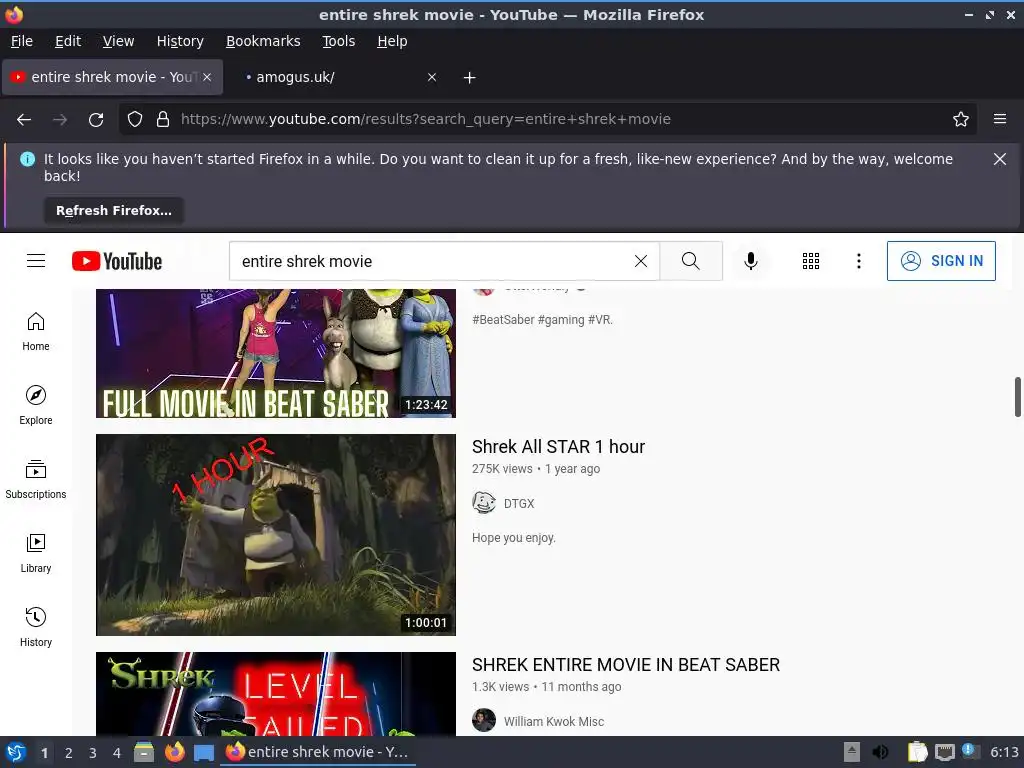This screenshot has width=1024, height=768.
Task: Open the Bookmarks menu
Action: click(x=263, y=41)
